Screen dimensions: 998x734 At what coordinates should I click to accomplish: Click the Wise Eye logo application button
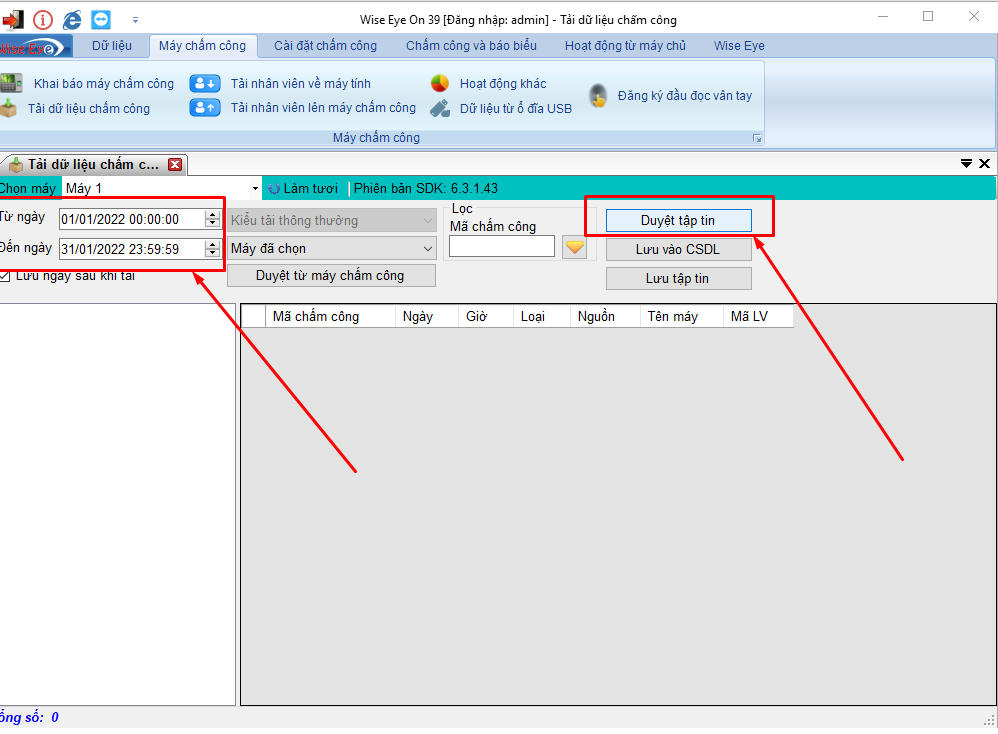tap(34, 46)
